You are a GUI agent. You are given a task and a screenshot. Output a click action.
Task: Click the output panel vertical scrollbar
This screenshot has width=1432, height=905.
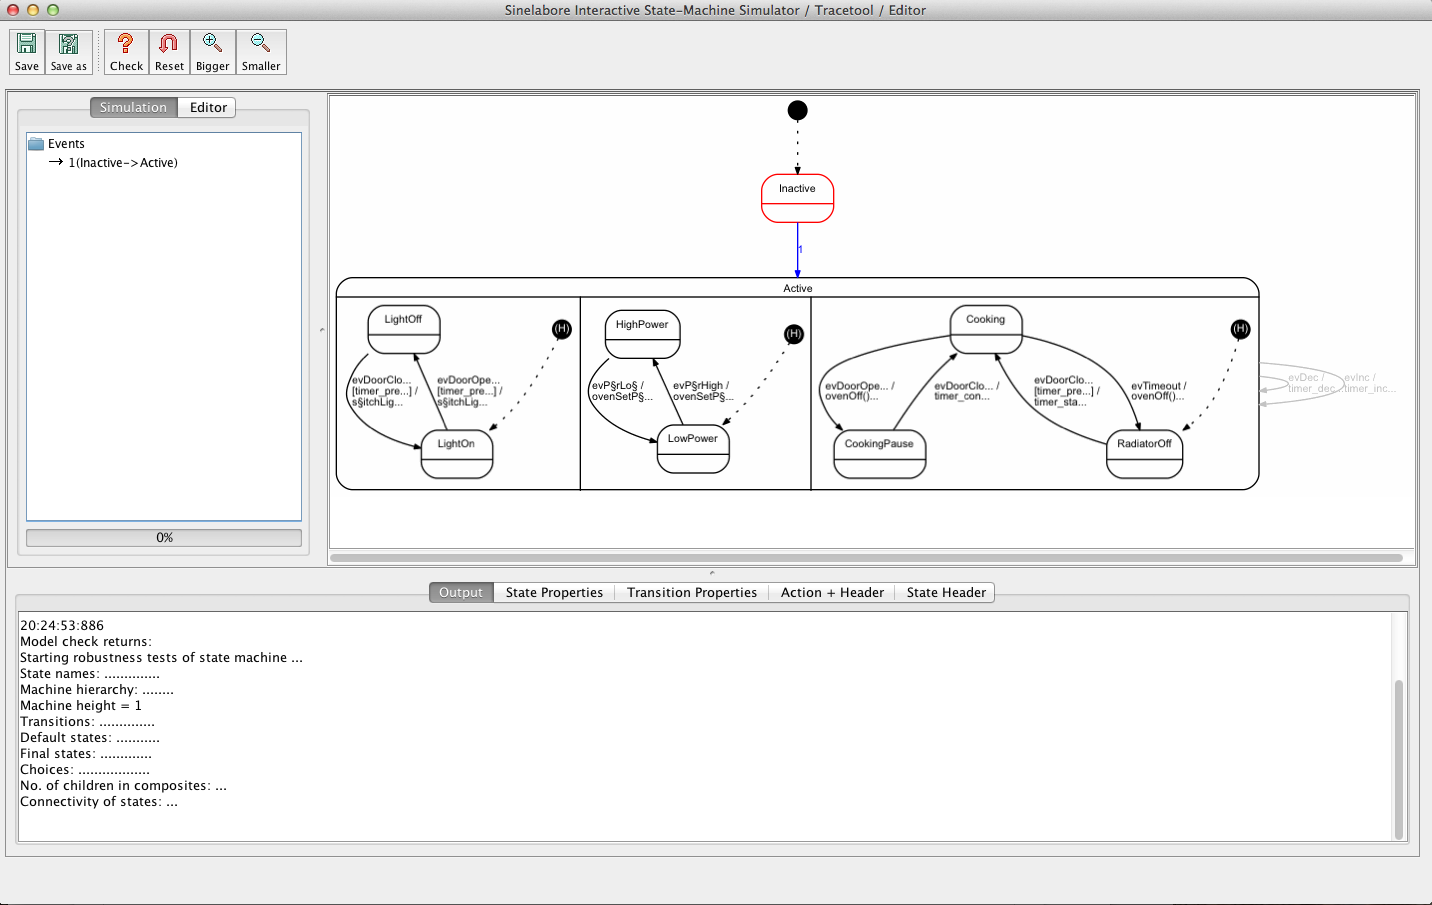1398,759
